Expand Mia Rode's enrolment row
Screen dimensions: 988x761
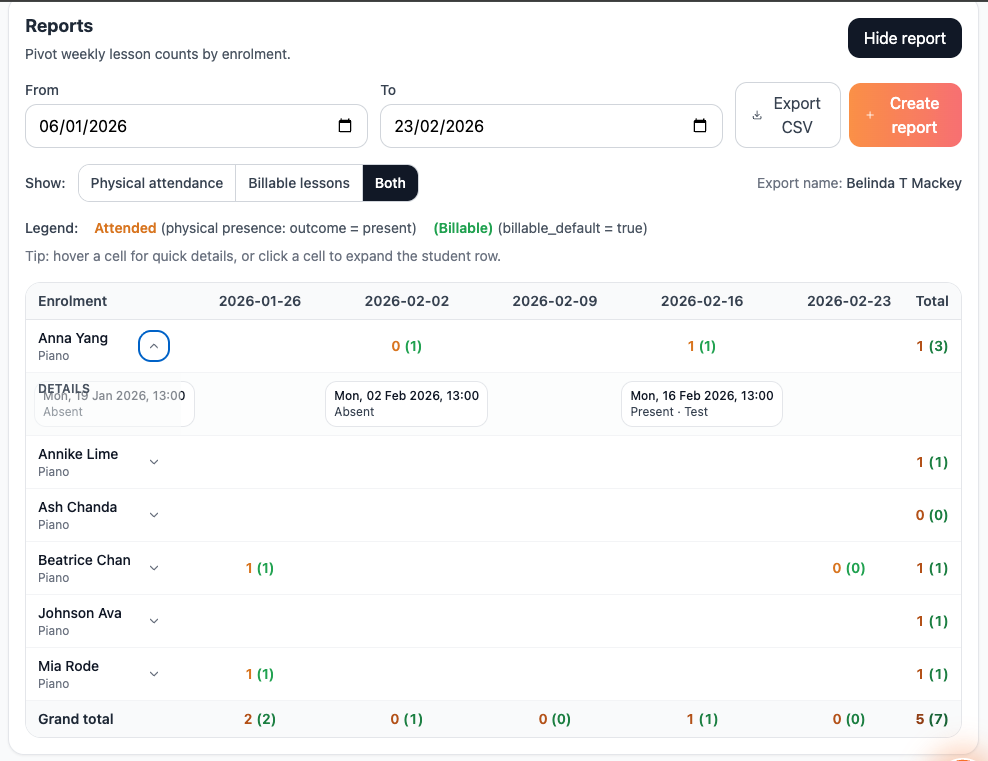point(154,673)
